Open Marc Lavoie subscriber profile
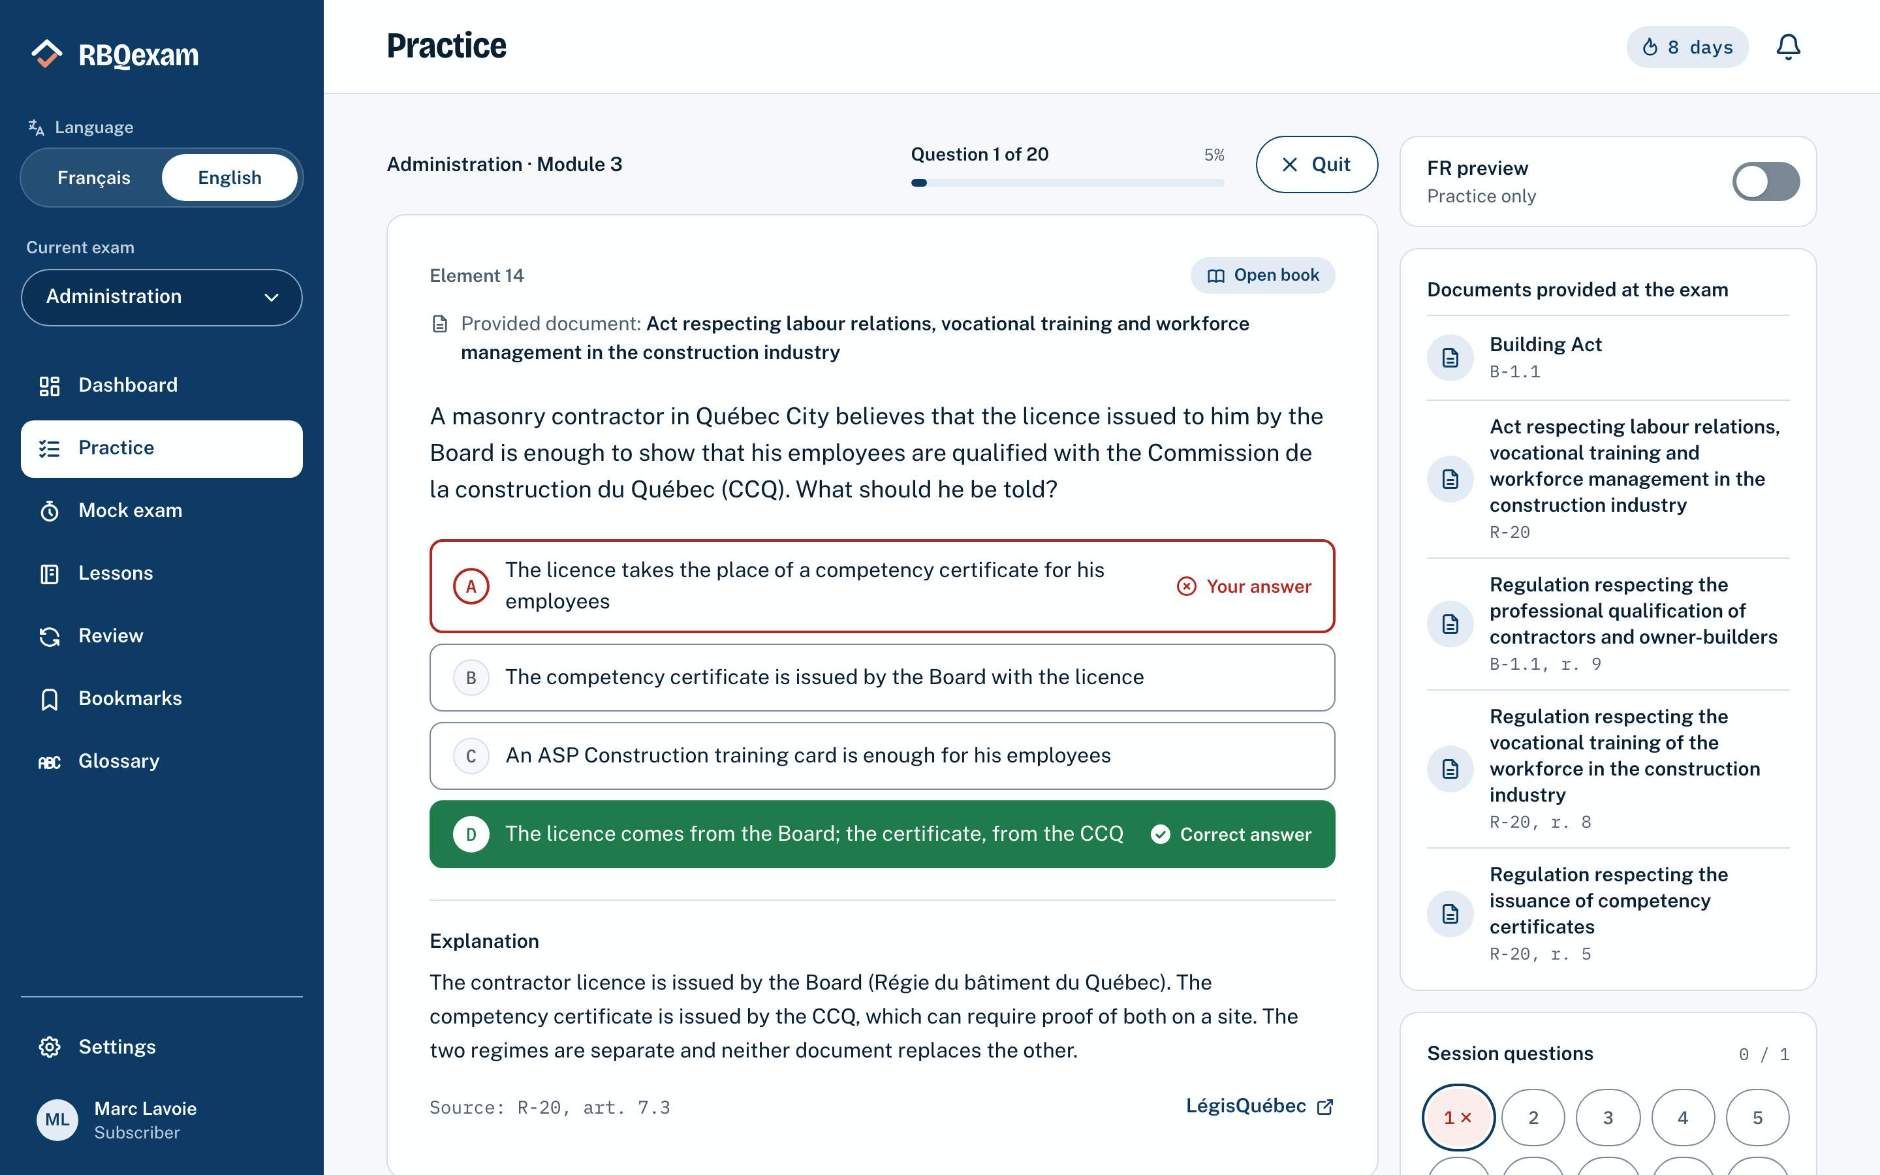Screen dimensions: 1880x1175 tap(162, 1120)
